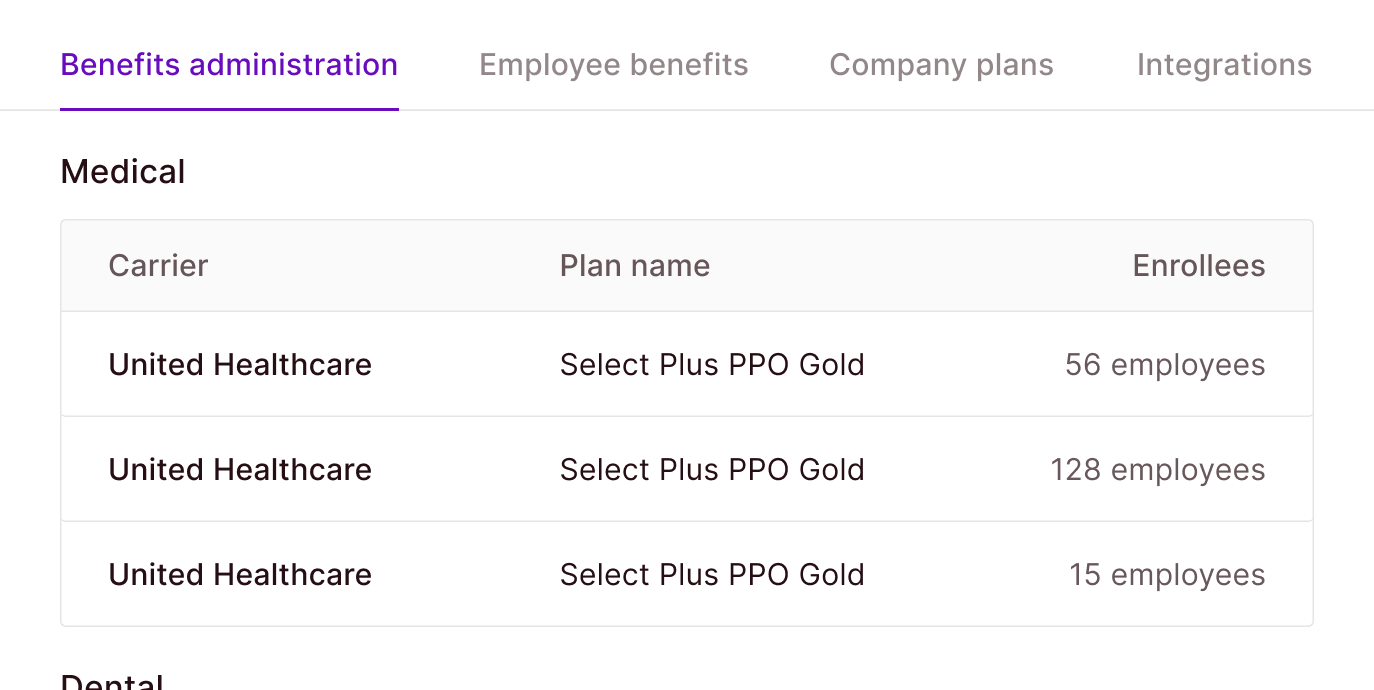Click the 56 employees enrollee count

[1164, 365]
